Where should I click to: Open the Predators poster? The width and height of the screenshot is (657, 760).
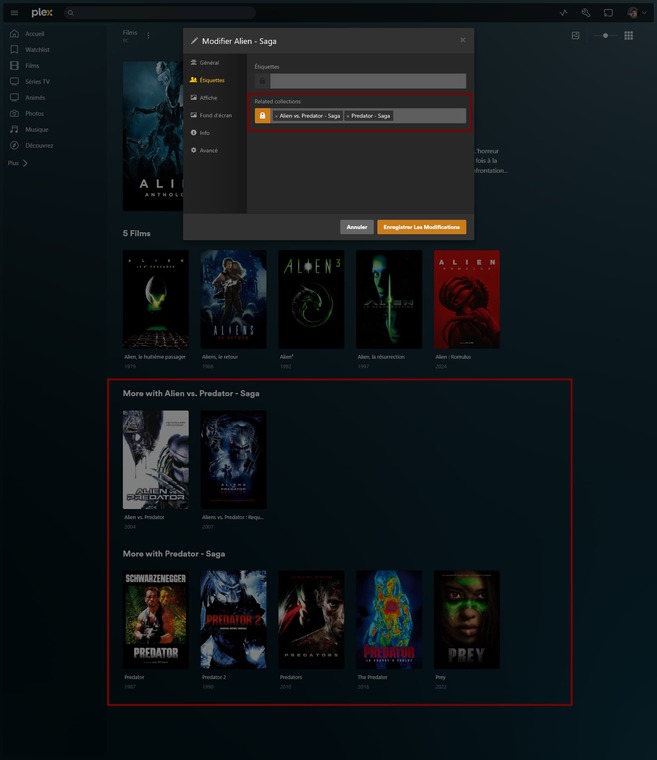(311, 619)
